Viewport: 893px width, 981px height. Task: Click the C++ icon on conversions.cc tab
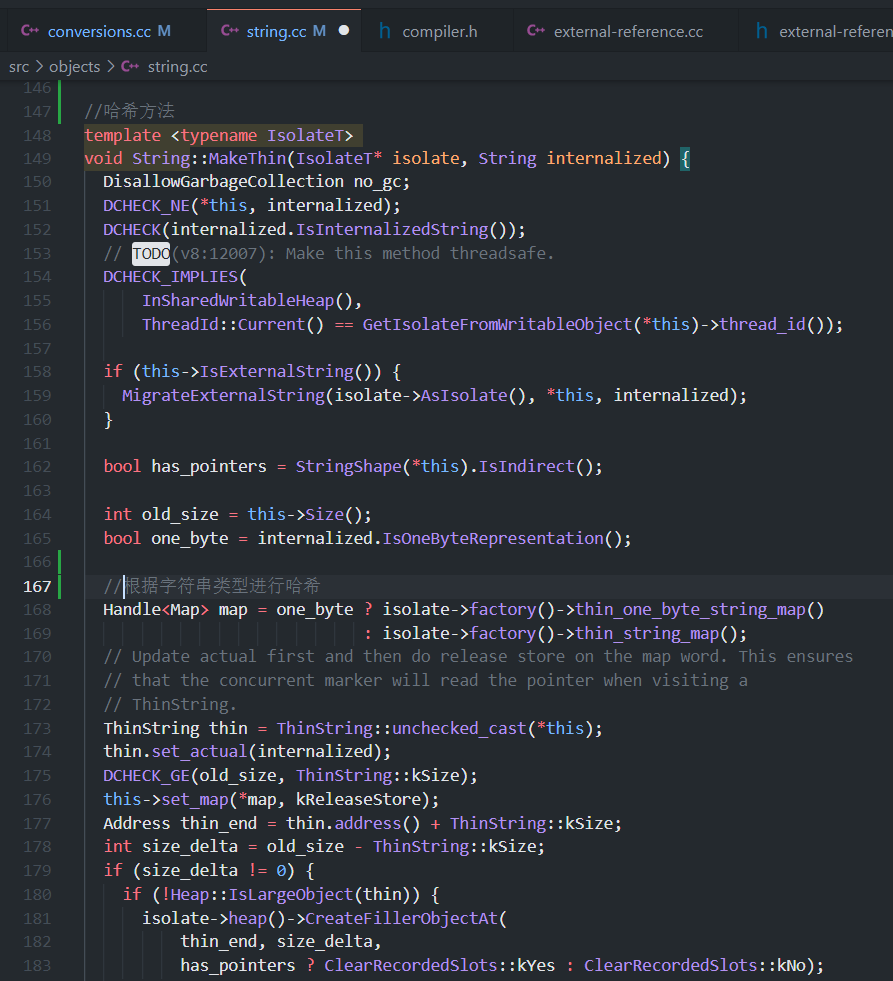click(30, 31)
